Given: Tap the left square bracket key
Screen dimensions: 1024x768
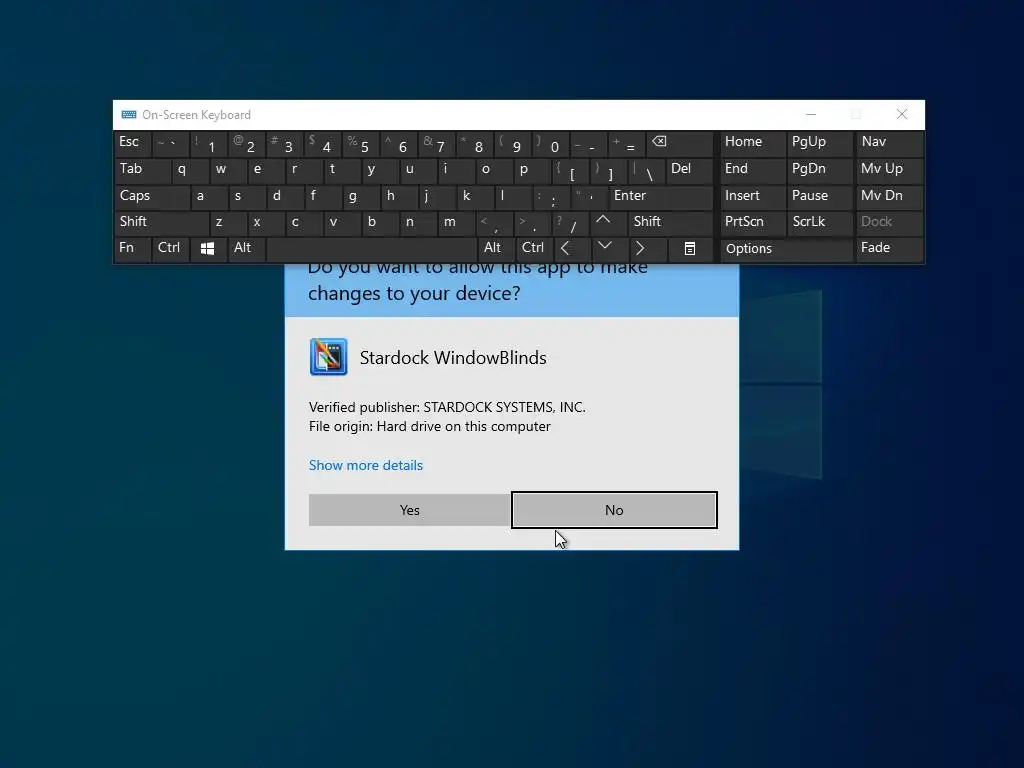Looking at the screenshot, I should 569,169.
